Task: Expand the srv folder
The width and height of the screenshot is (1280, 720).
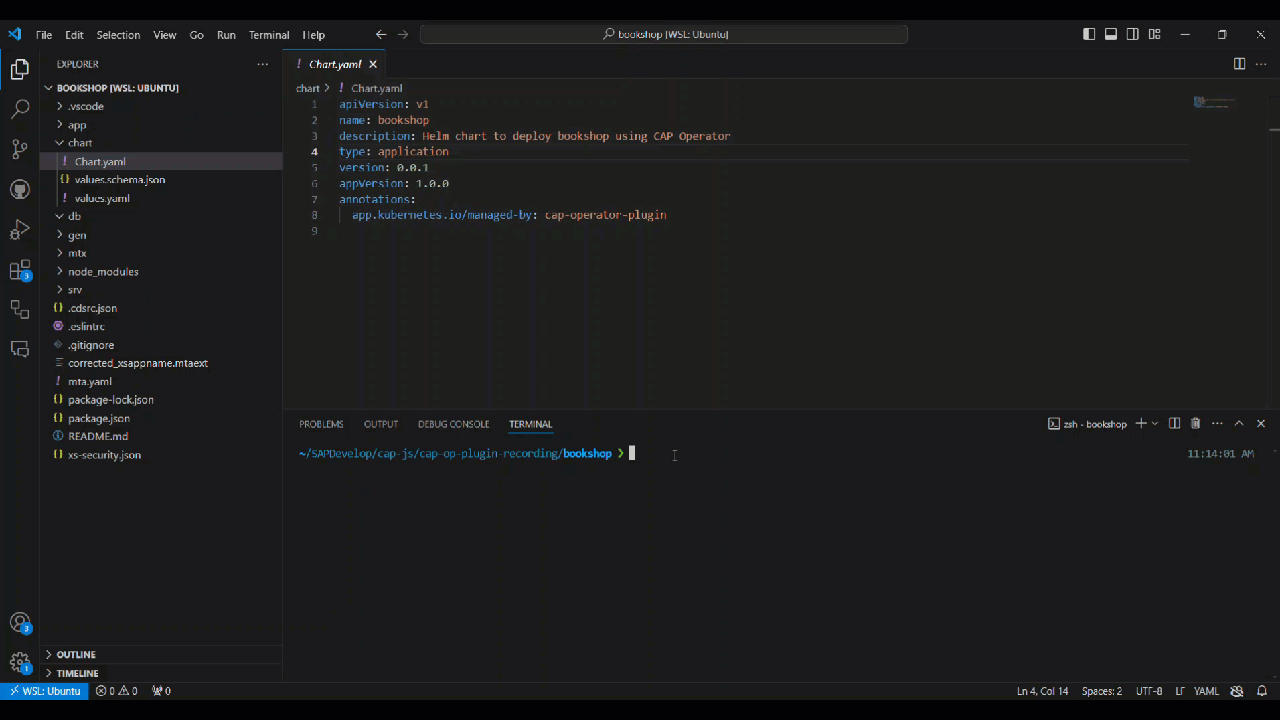Action: pyautogui.click(x=161, y=290)
